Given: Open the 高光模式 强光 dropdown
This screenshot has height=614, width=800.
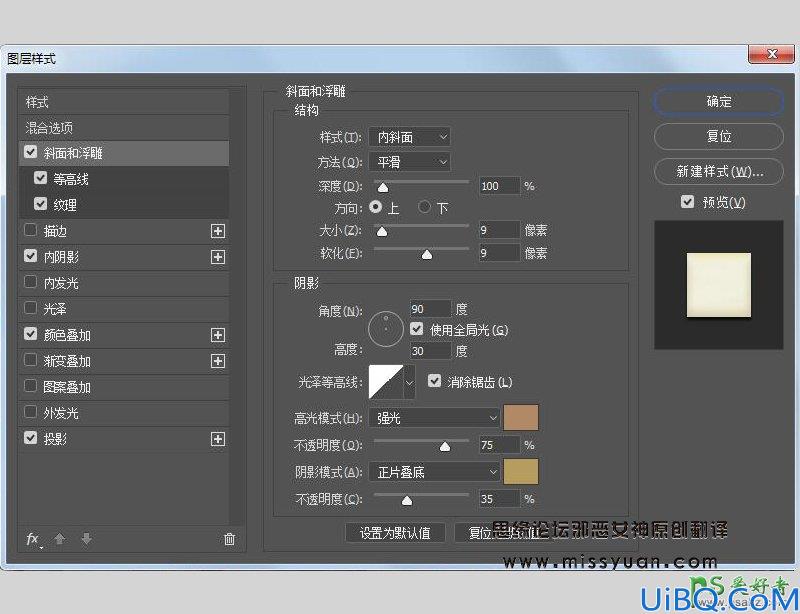Looking at the screenshot, I should point(434,418).
